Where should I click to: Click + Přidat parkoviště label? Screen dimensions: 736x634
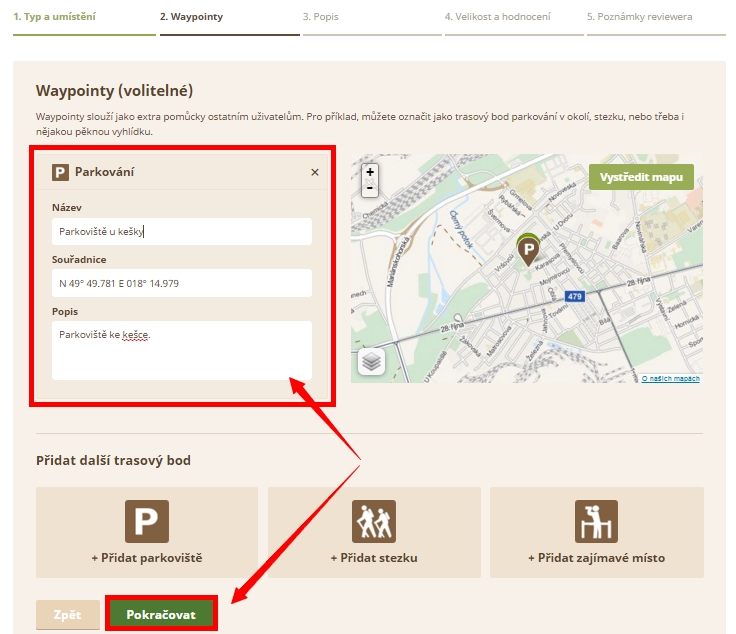[147, 558]
